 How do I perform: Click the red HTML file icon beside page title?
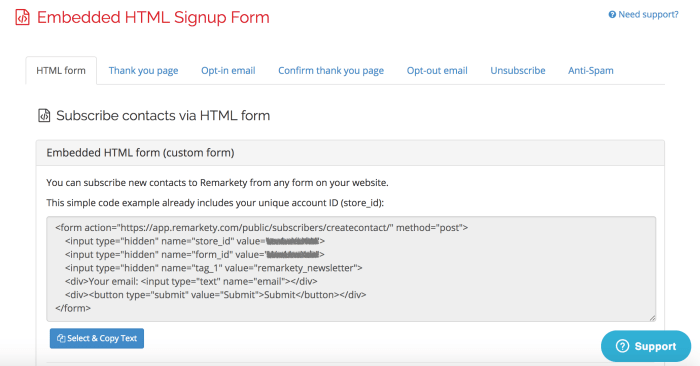click(22, 17)
